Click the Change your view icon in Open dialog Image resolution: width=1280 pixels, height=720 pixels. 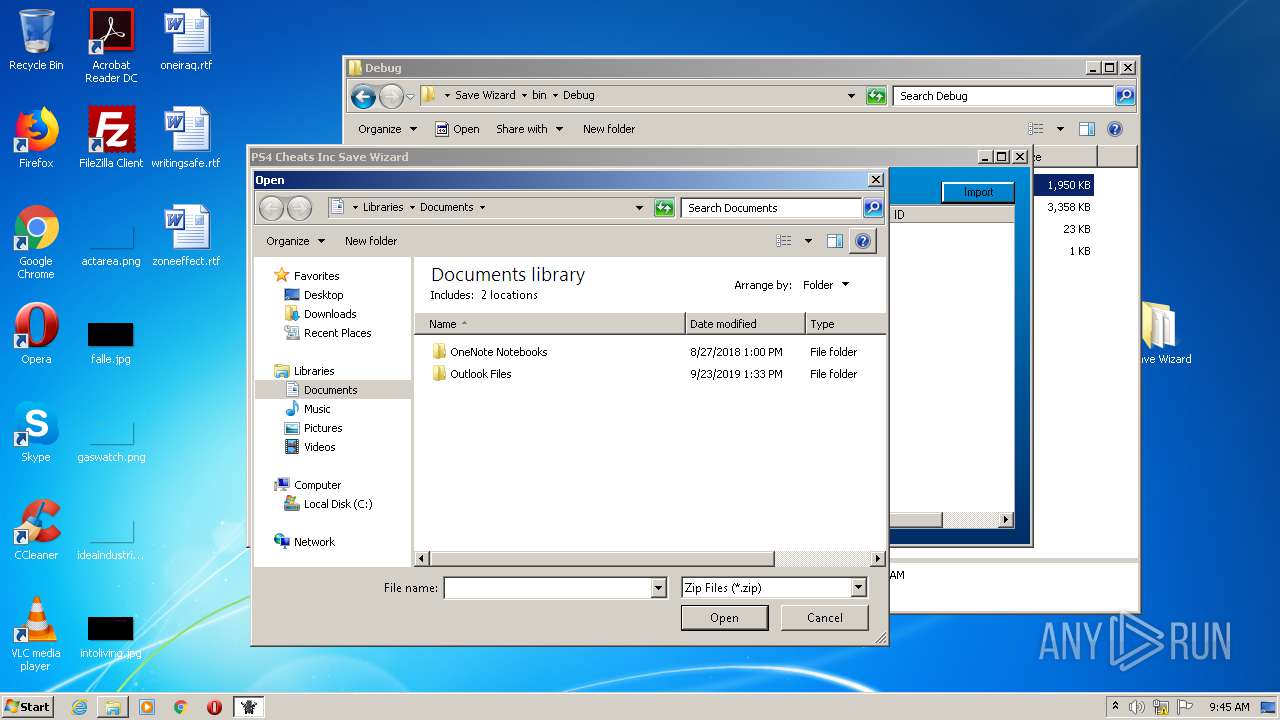(x=784, y=241)
